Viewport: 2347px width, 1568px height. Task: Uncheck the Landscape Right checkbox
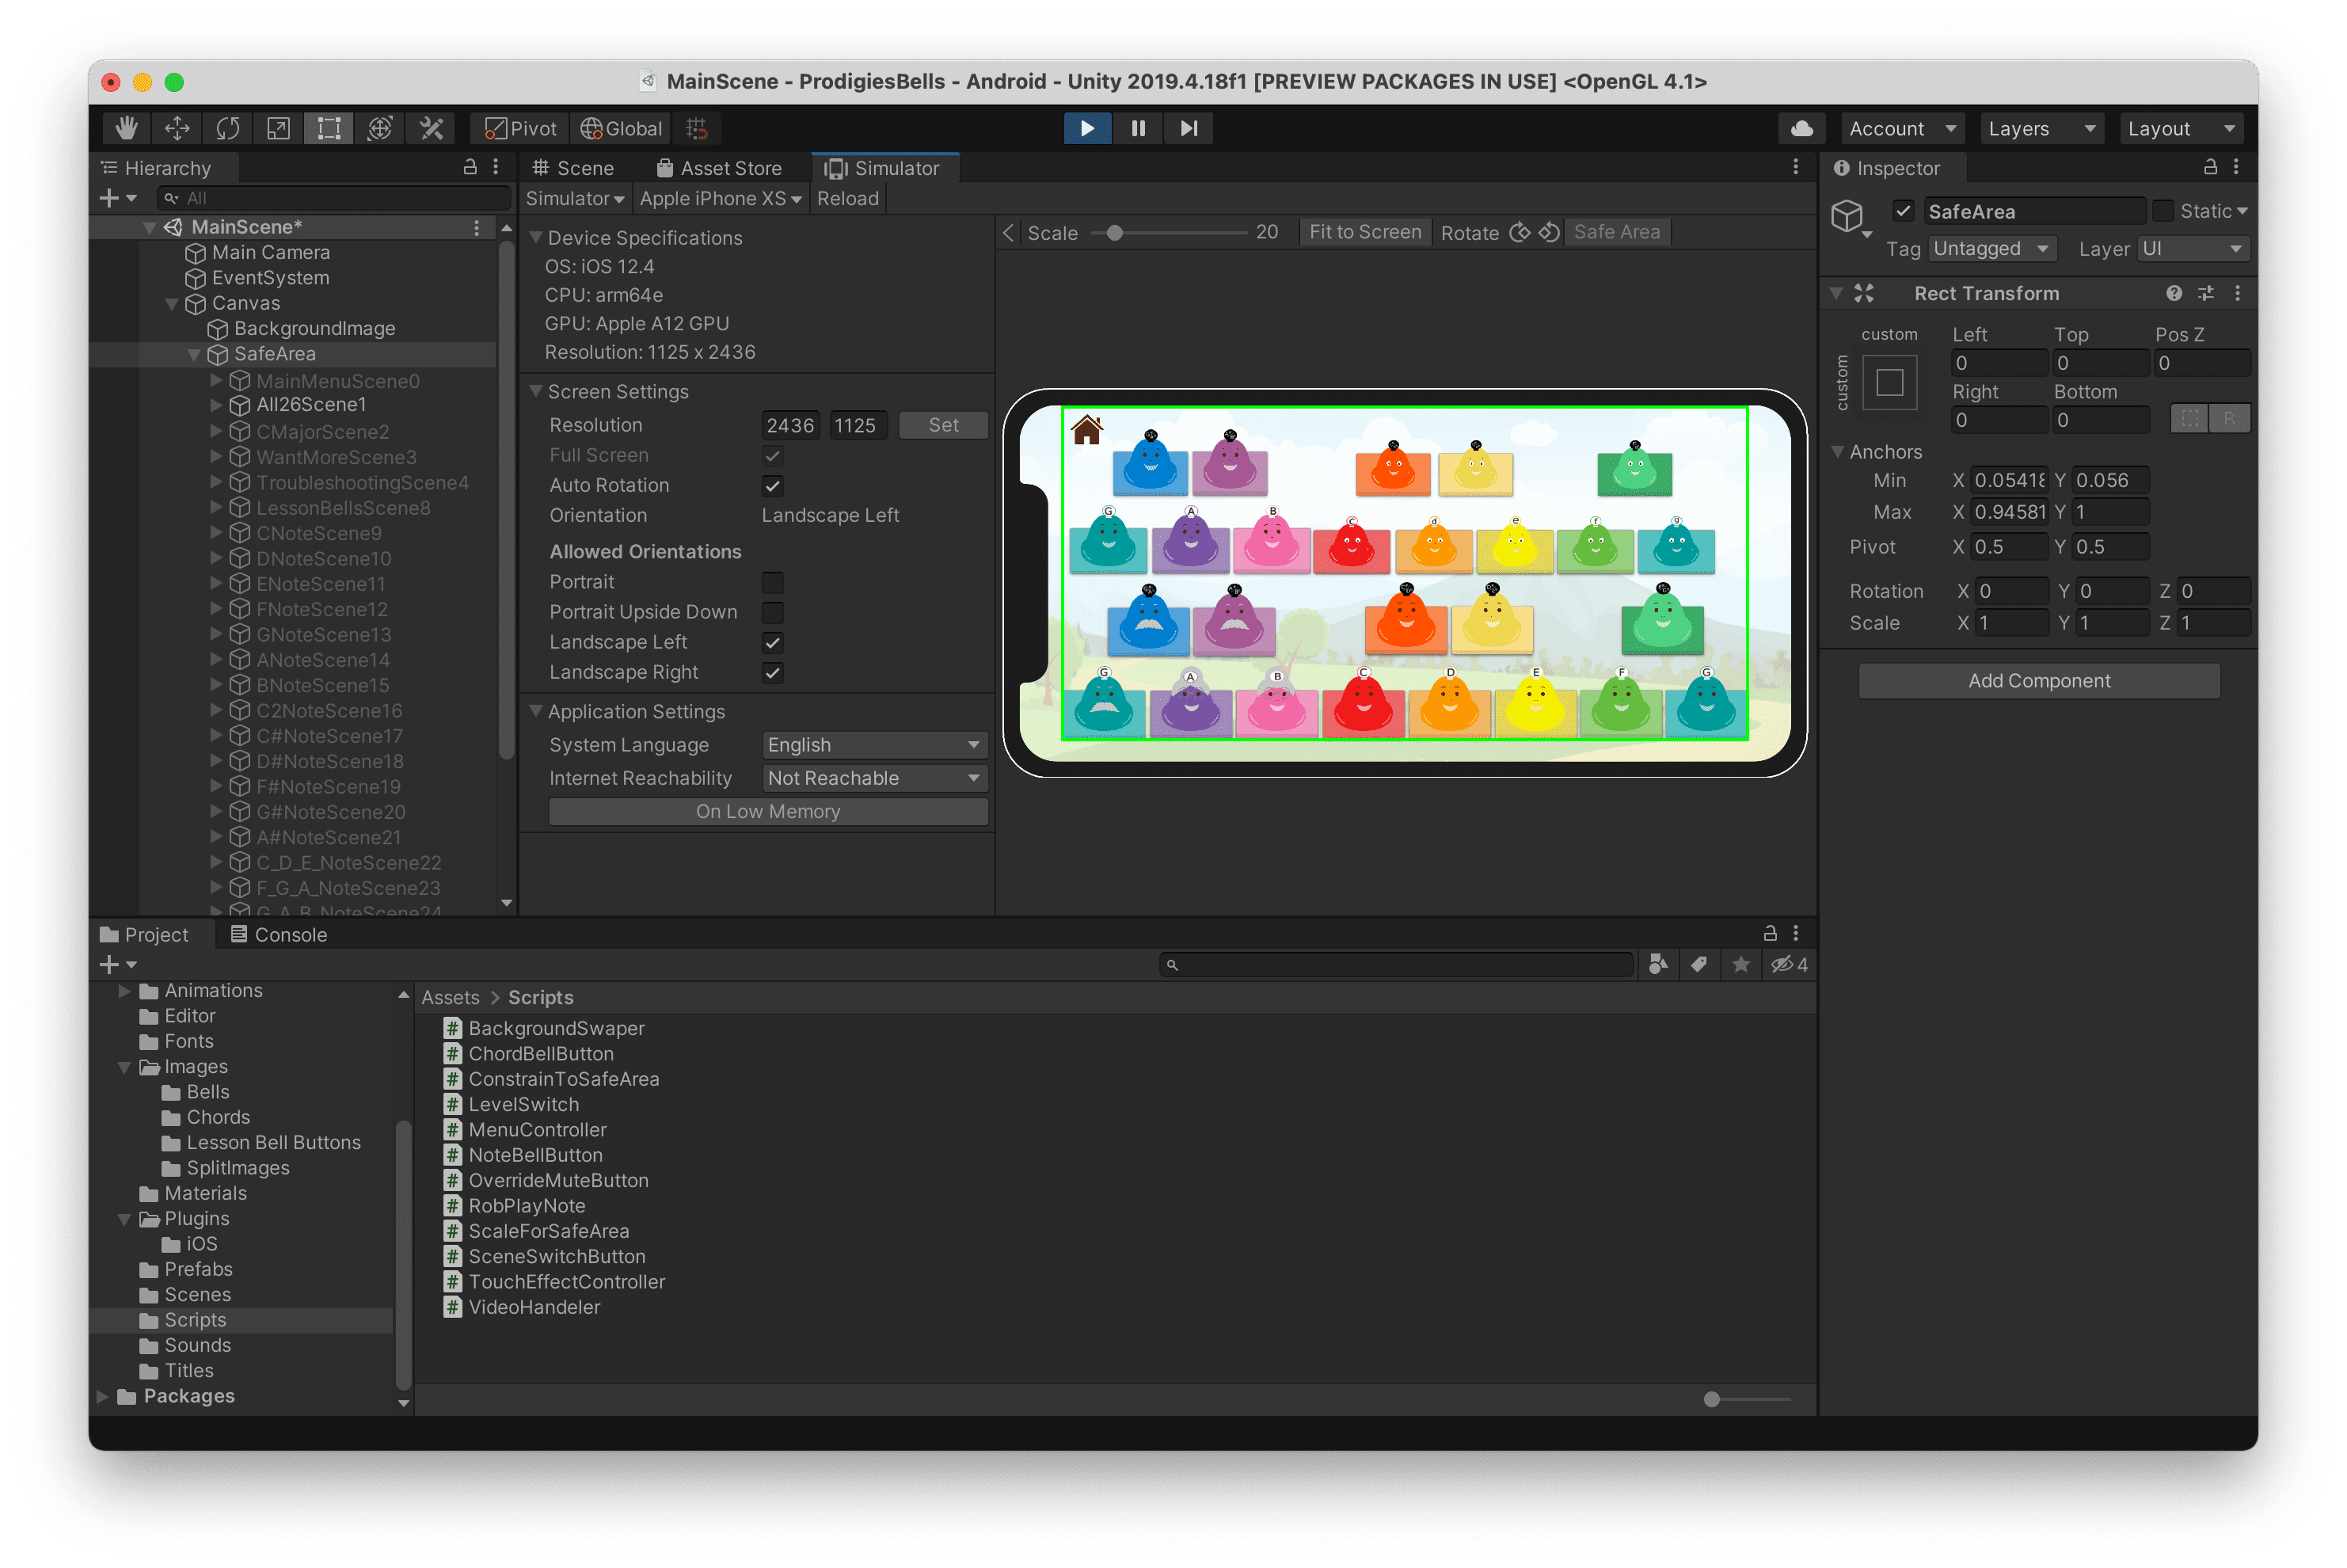click(x=772, y=673)
